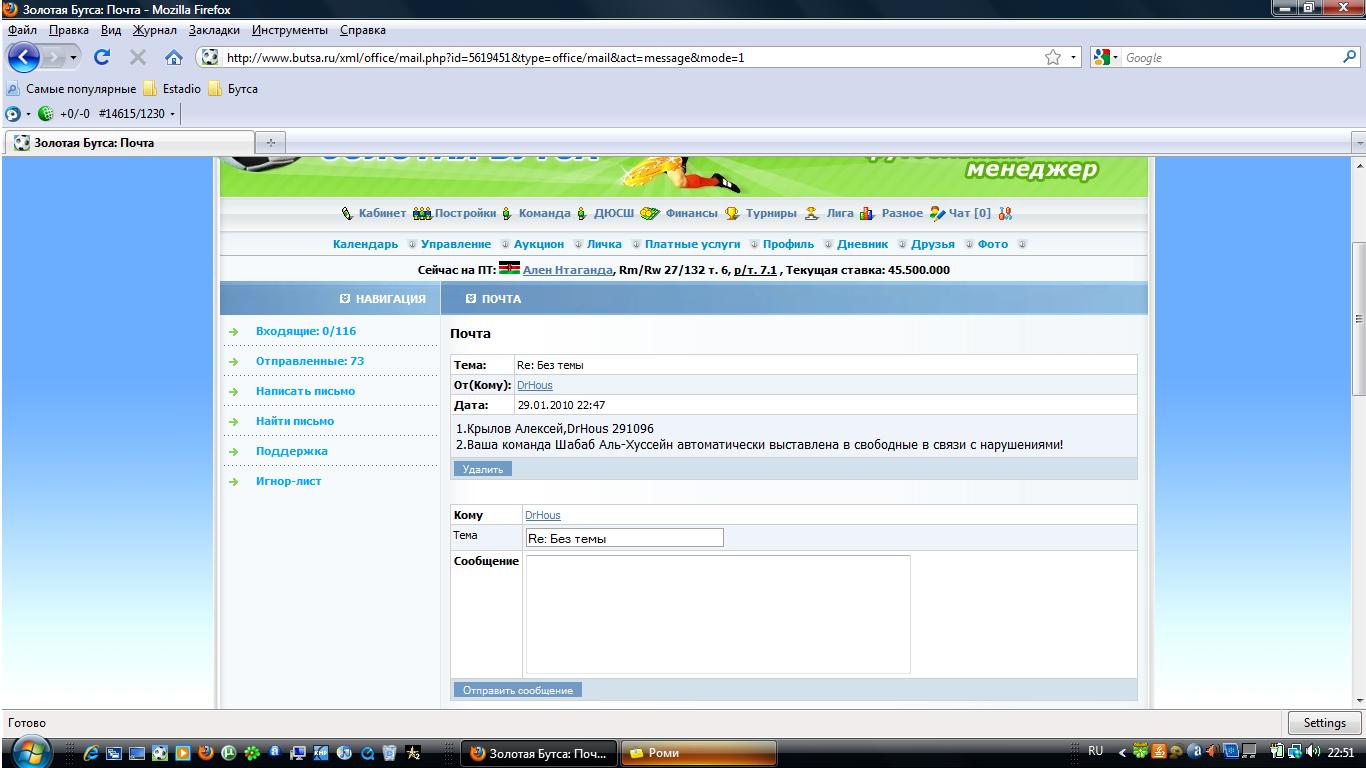This screenshot has height=768, width=1366.
Task: Open the Роми window from the taskbar
Action: coord(698,753)
